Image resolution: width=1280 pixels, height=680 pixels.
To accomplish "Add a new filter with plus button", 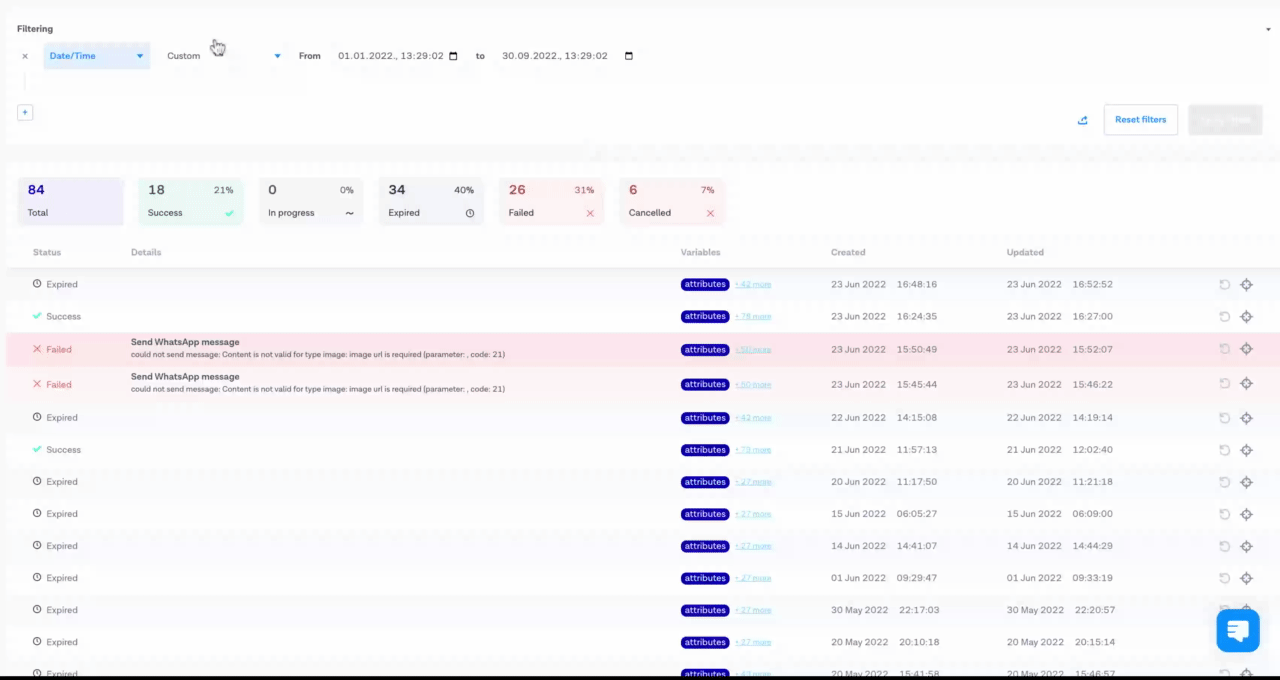I will (25, 113).
